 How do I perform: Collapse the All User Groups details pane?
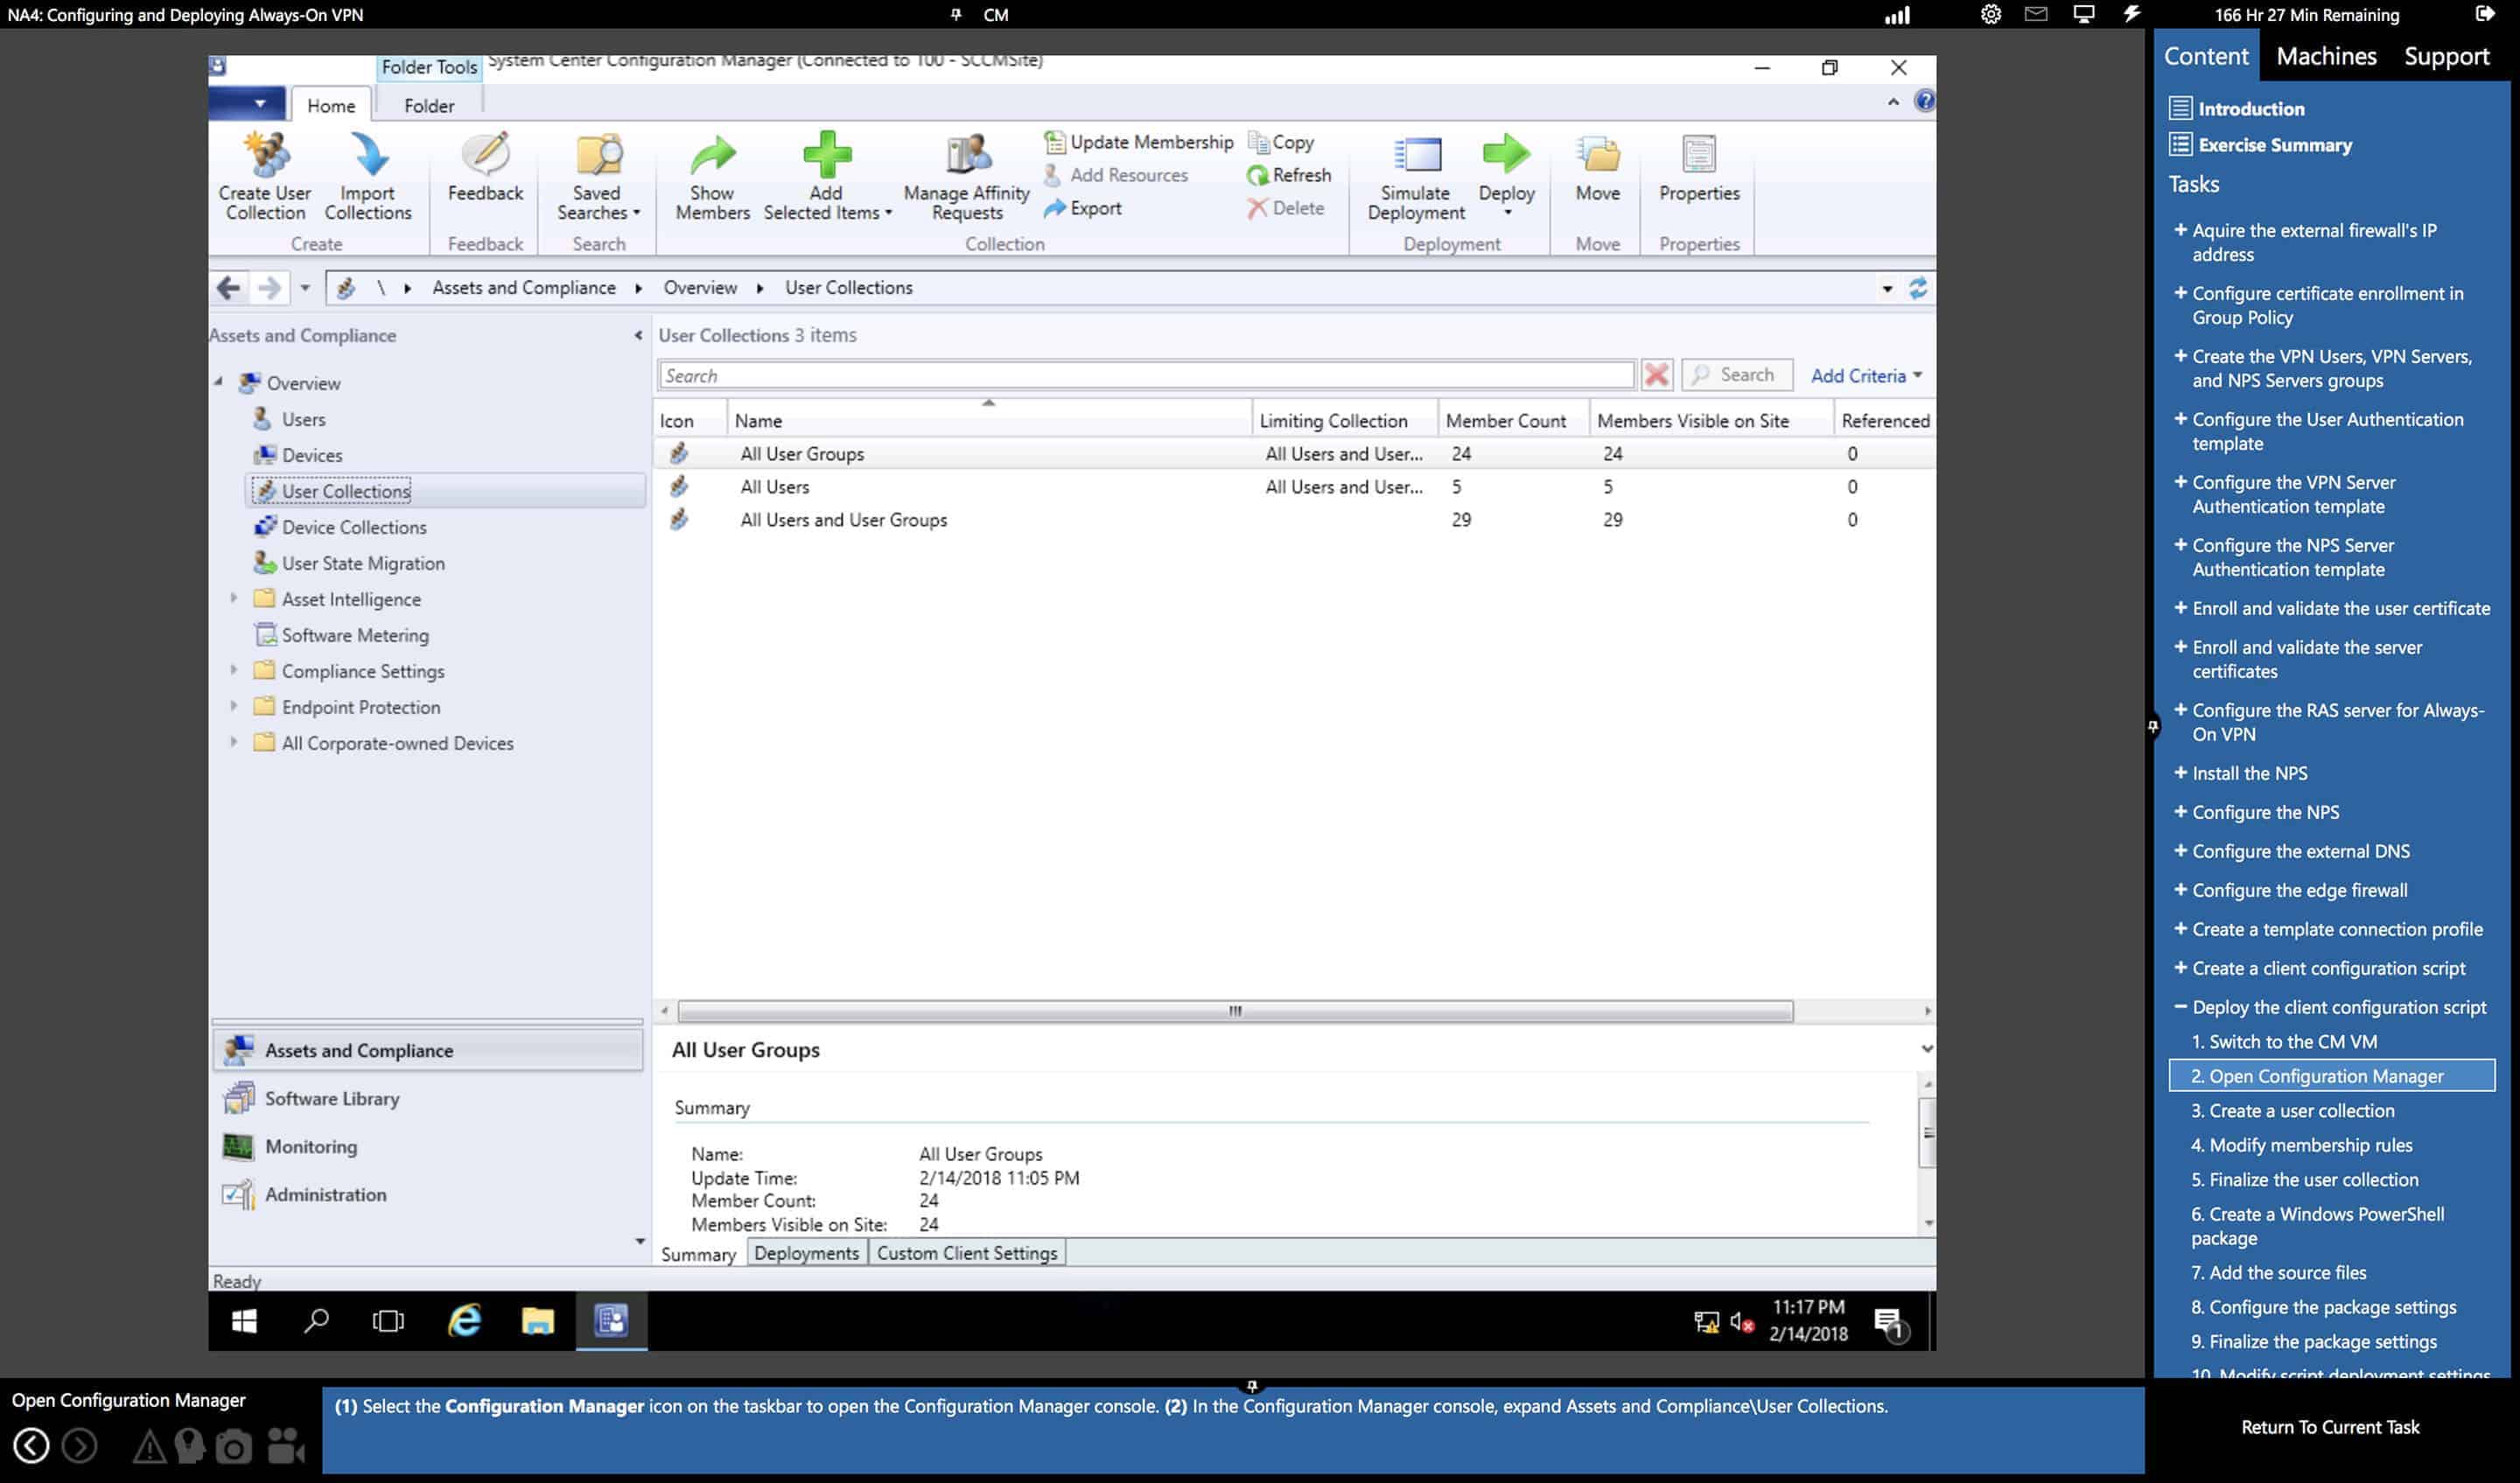1926,1049
